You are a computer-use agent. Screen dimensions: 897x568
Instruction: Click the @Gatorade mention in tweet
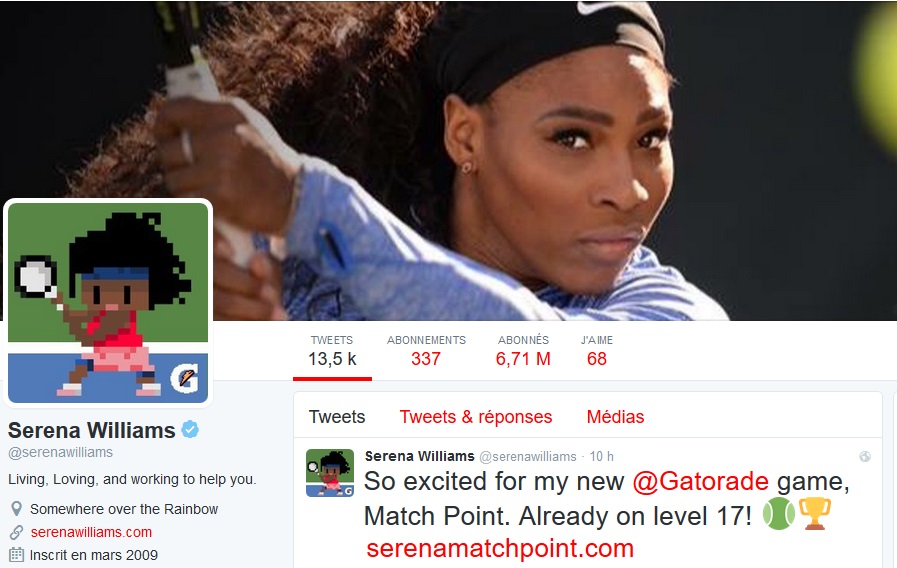pyautogui.click(x=700, y=481)
